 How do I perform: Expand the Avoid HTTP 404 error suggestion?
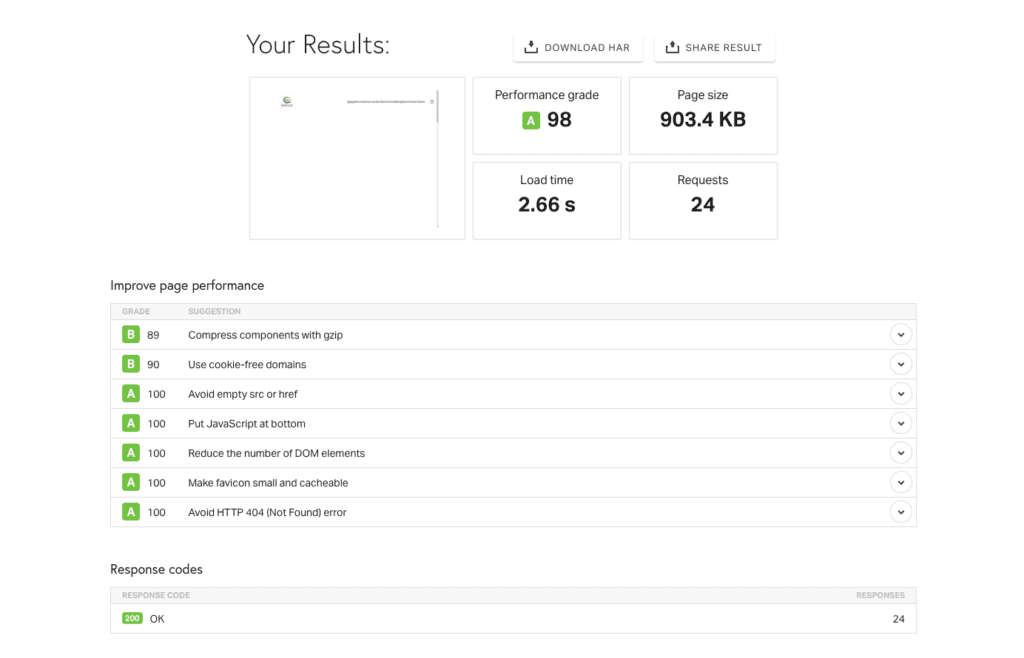900,511
